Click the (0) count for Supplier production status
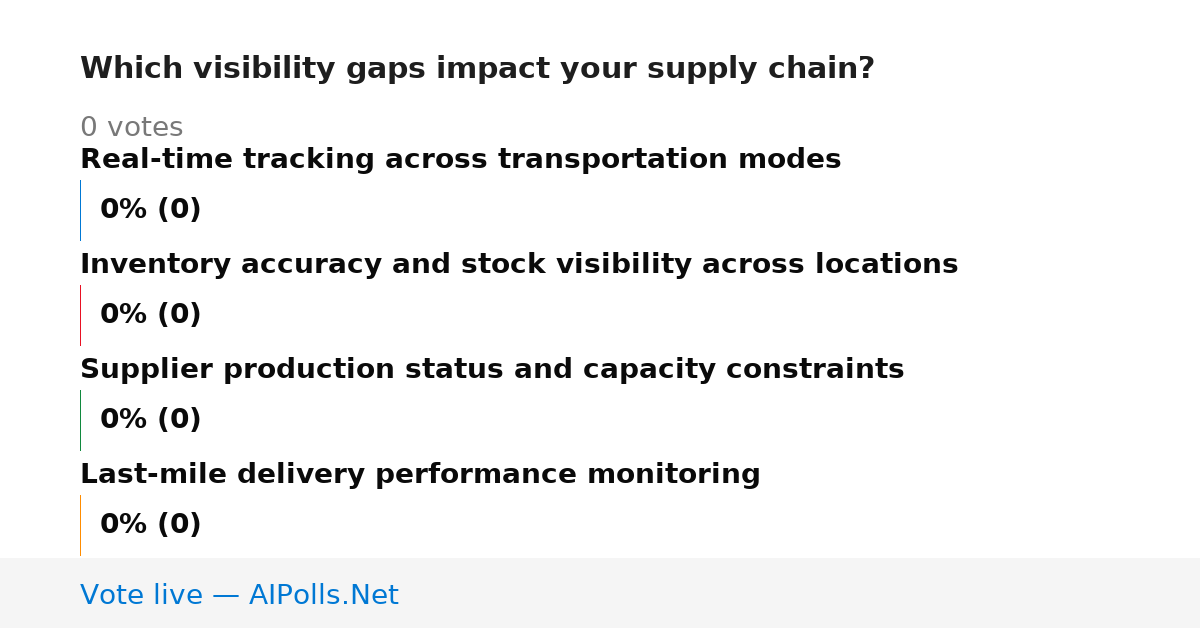 click(x=179, y=420)
